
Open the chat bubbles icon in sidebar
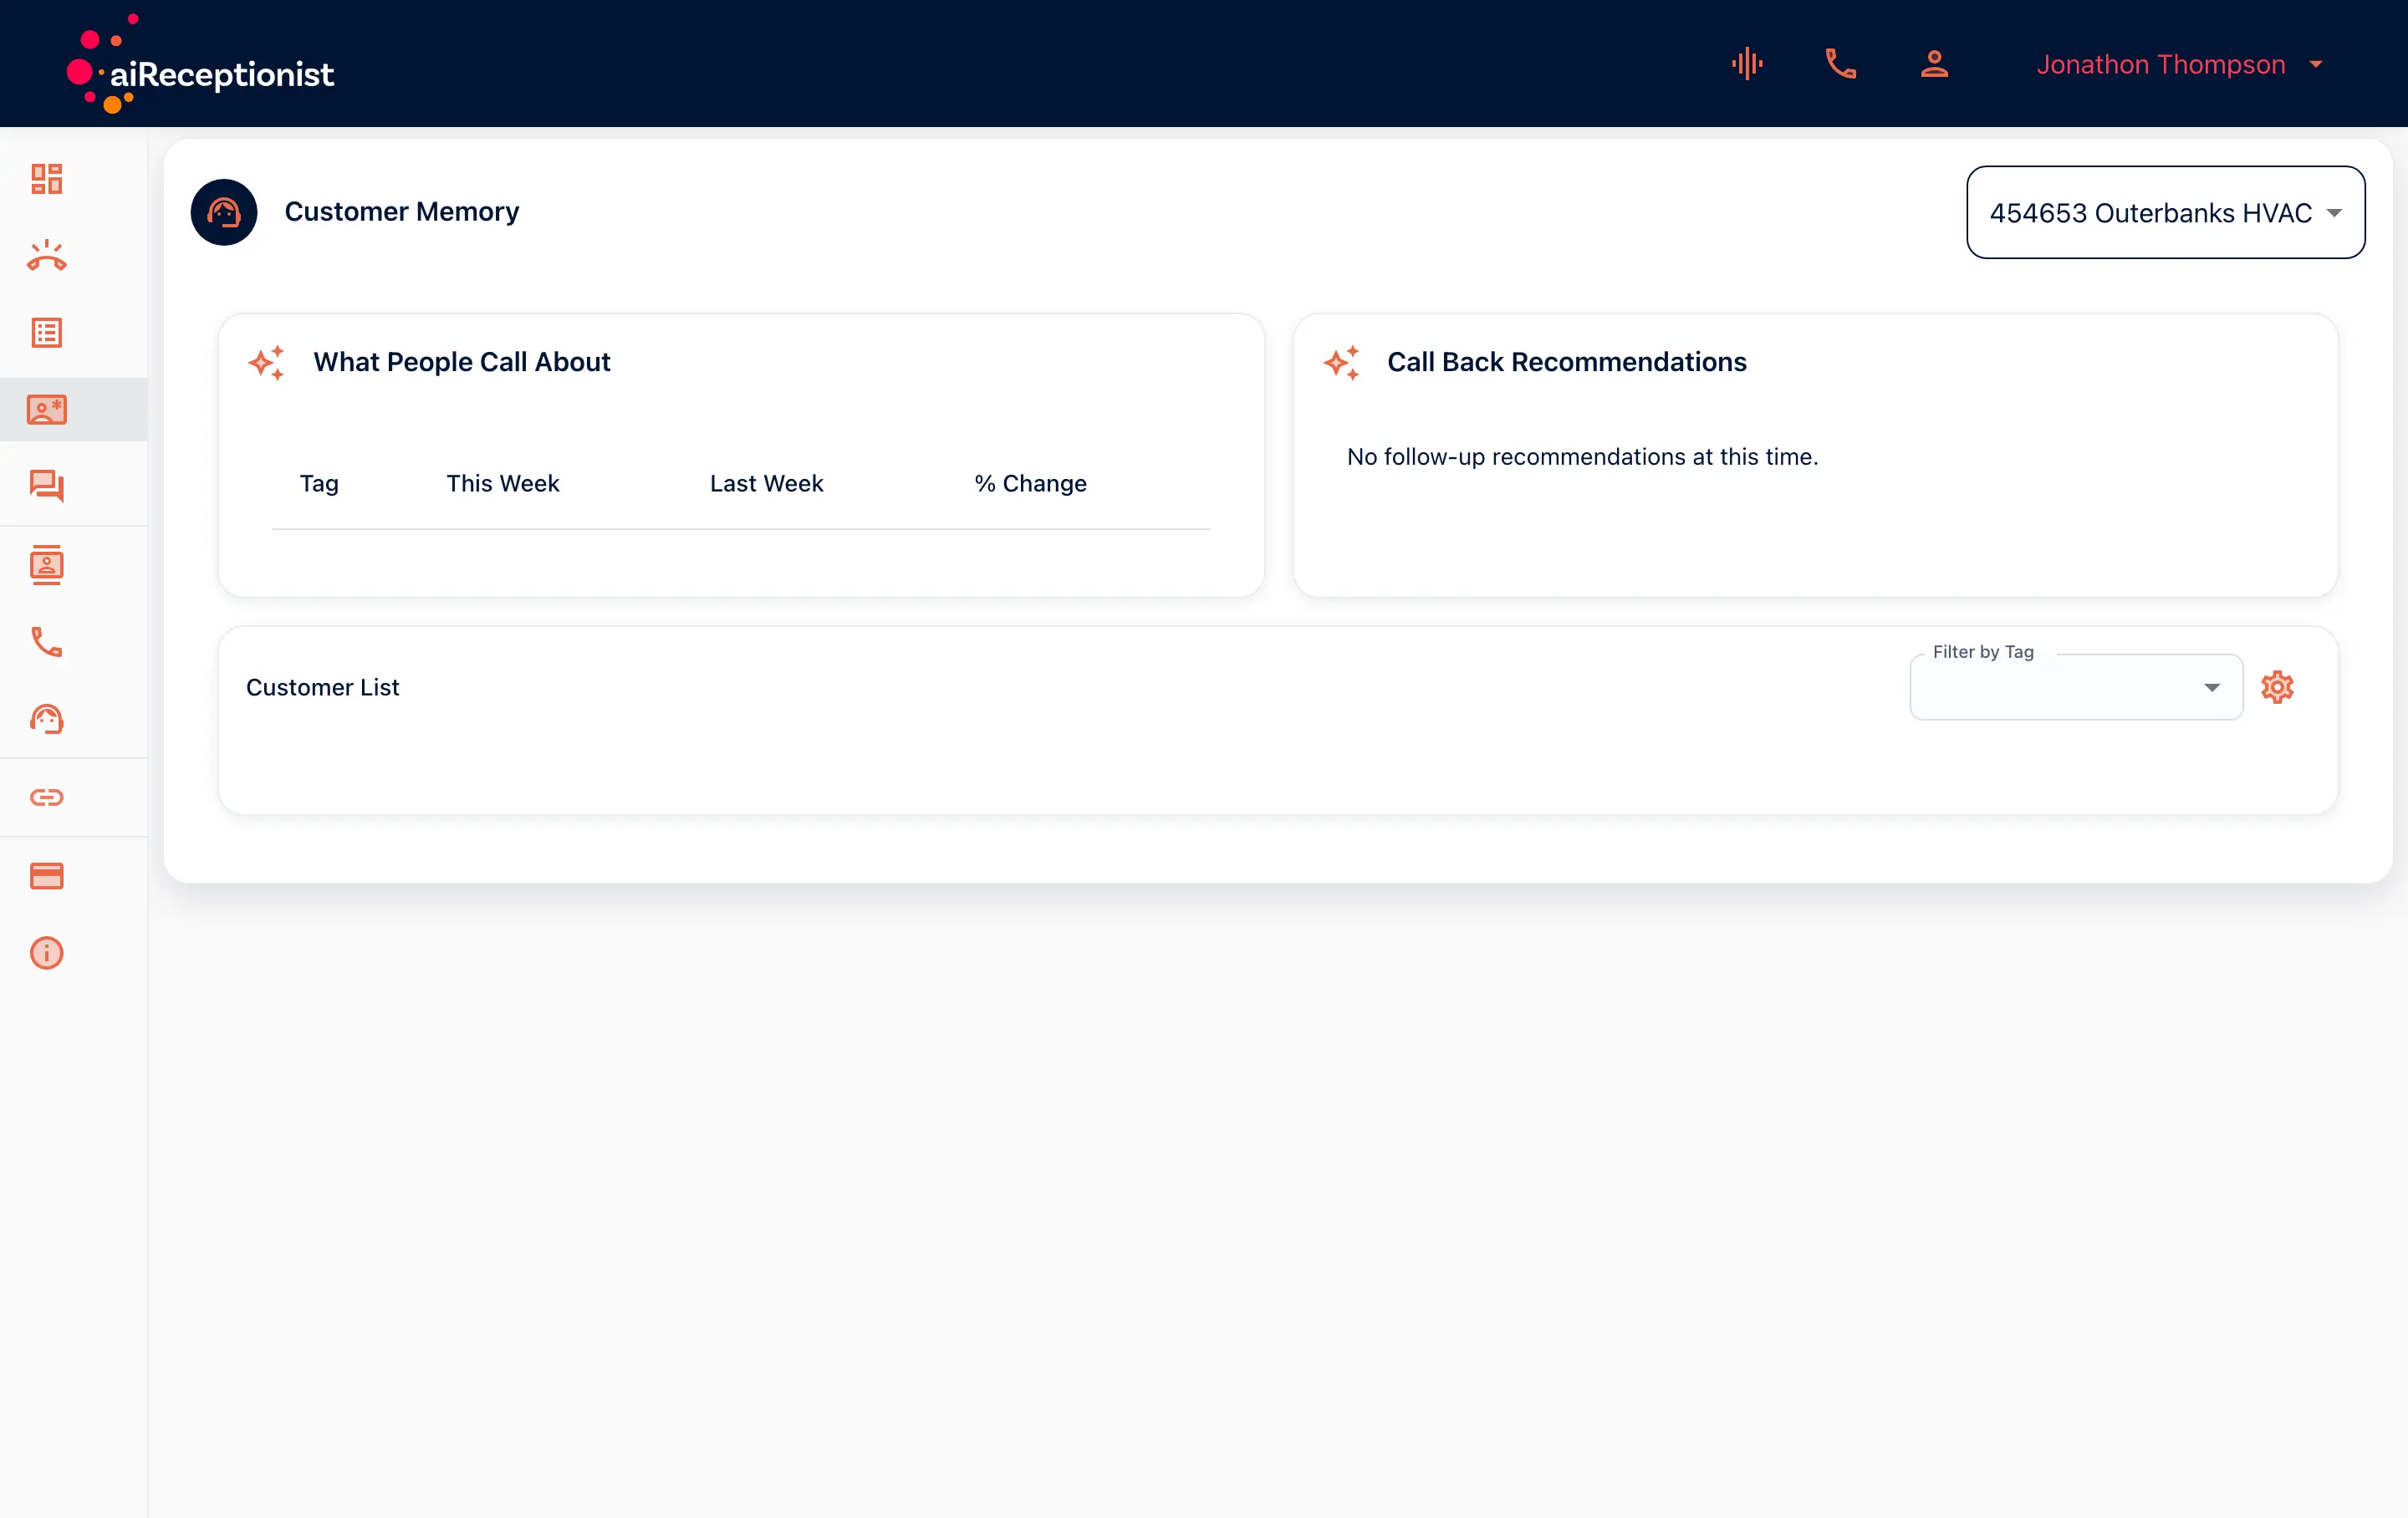46,486
